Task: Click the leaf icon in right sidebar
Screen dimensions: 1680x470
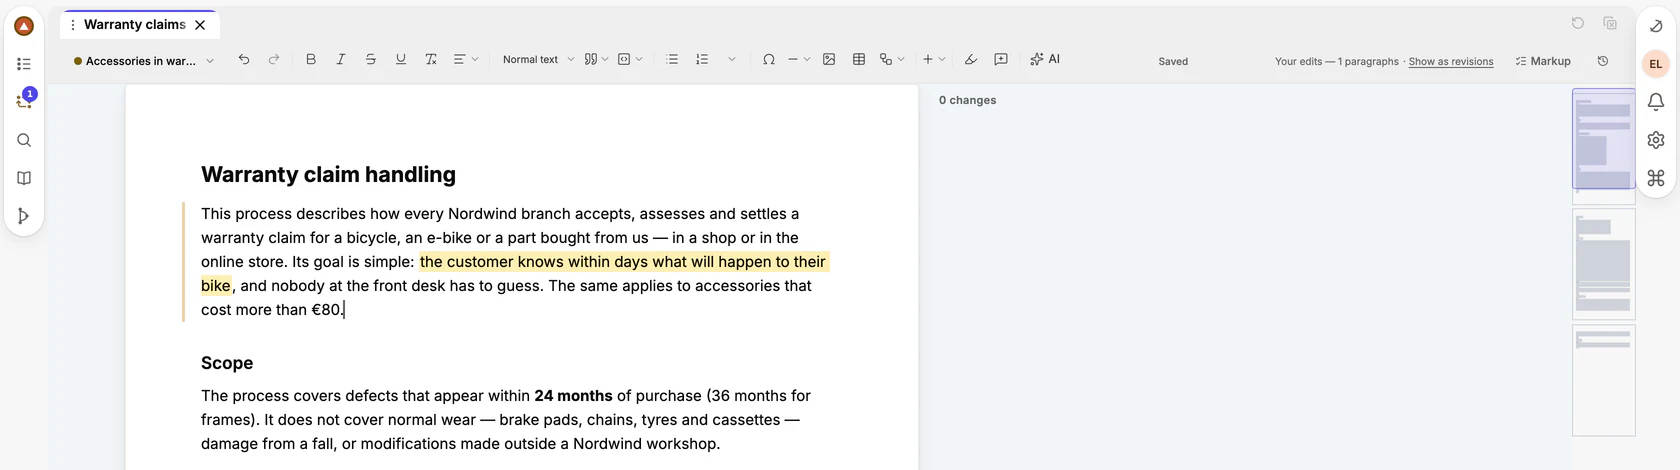Action: [1656, 26]
